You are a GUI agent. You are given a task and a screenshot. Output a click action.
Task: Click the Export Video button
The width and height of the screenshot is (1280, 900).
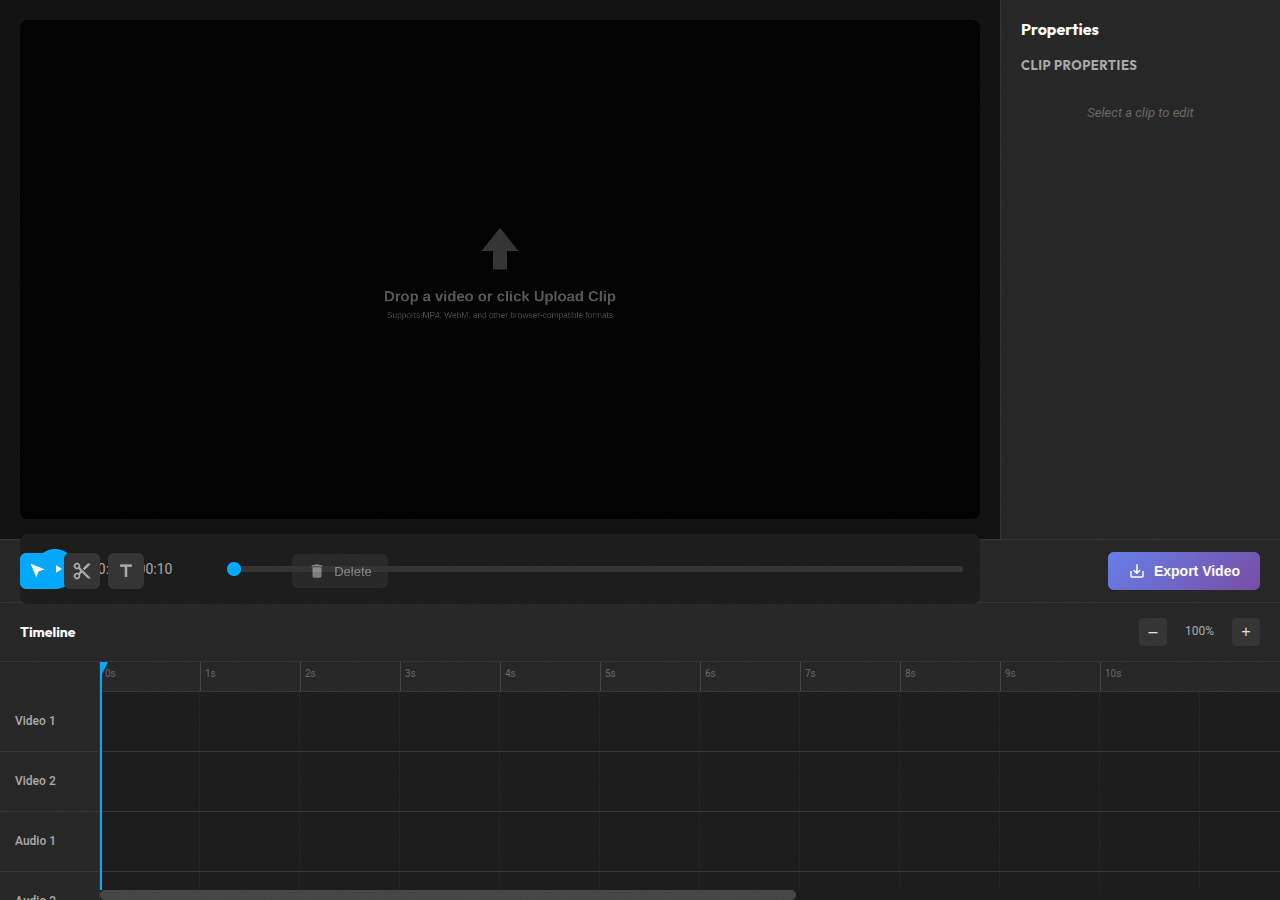1184,570
